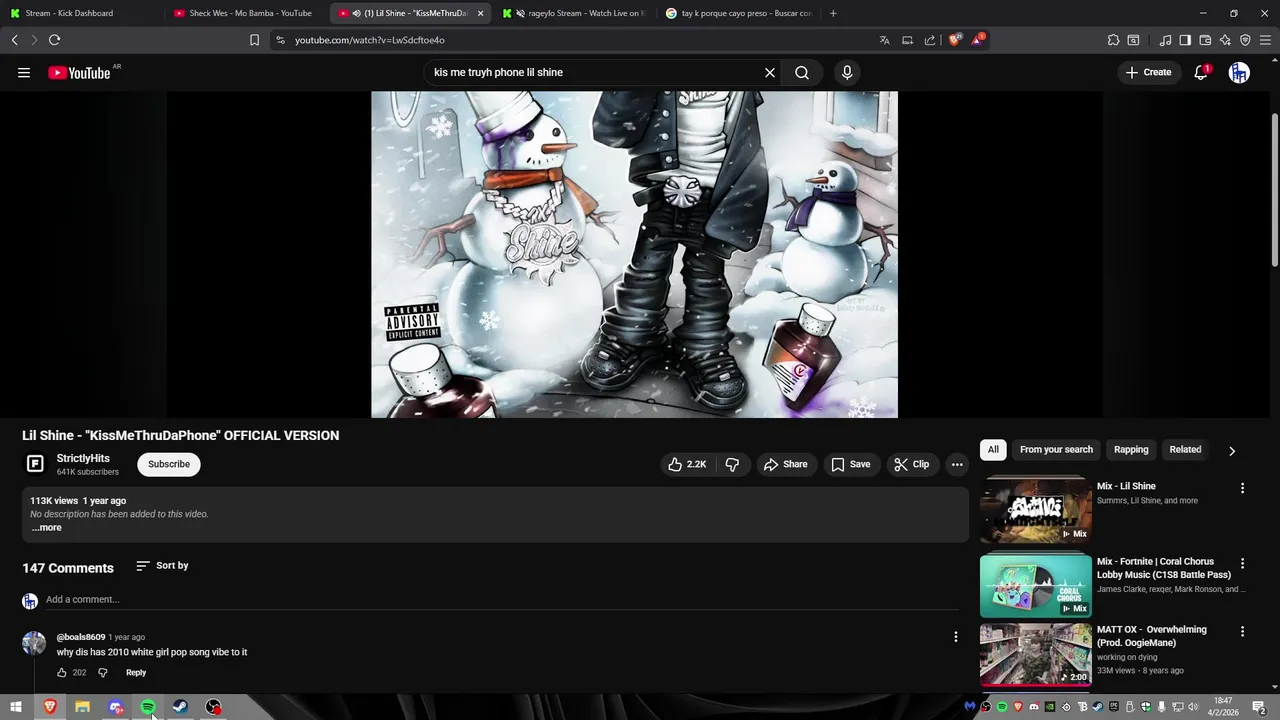1280x720 pixels.
Task: Open the video's three-dot more actions
Action: [x=957, y=464]
